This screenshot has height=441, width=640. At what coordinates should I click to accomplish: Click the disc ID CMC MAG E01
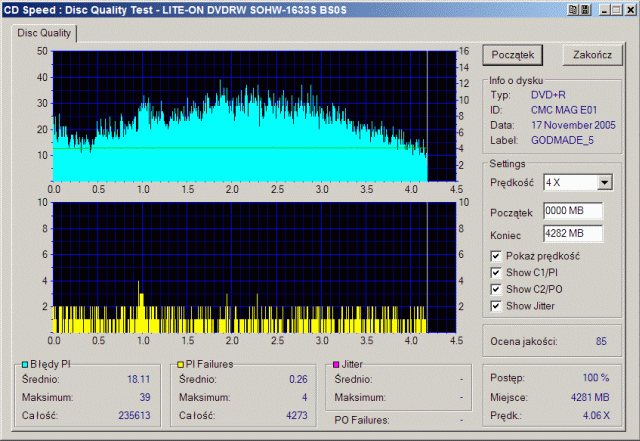(x=564, y=110)
